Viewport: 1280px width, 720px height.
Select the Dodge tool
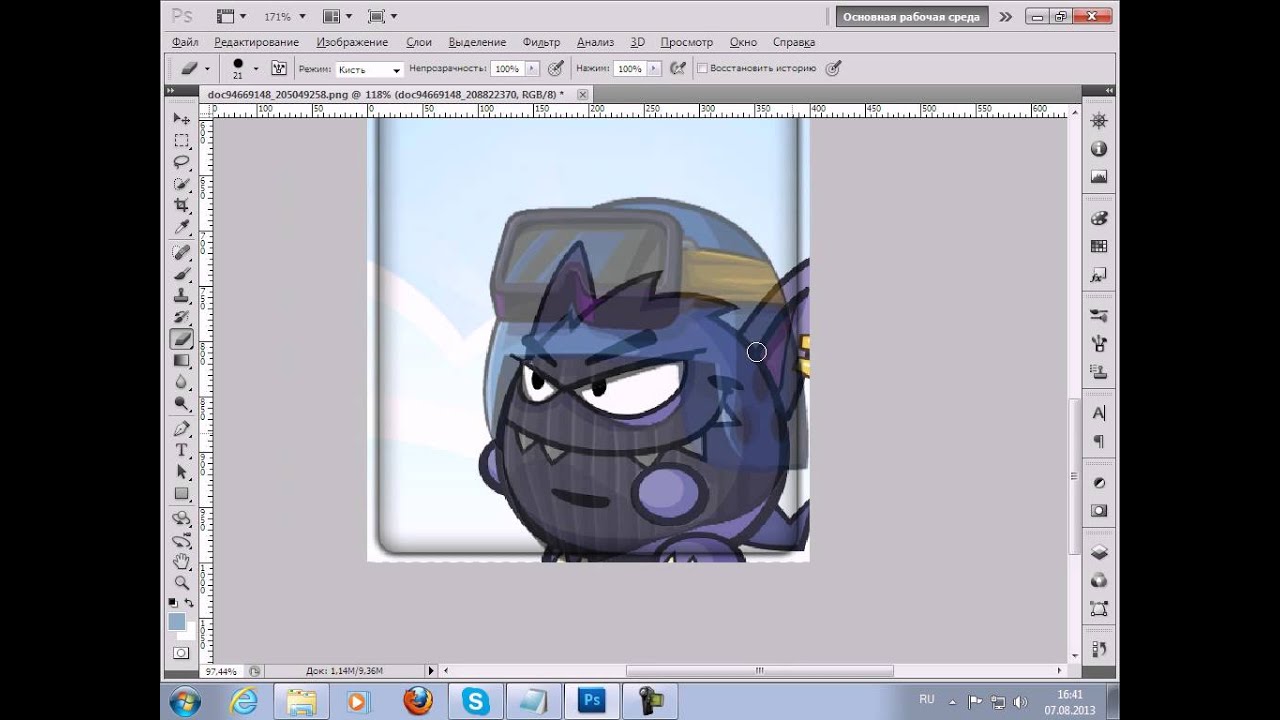181,402
